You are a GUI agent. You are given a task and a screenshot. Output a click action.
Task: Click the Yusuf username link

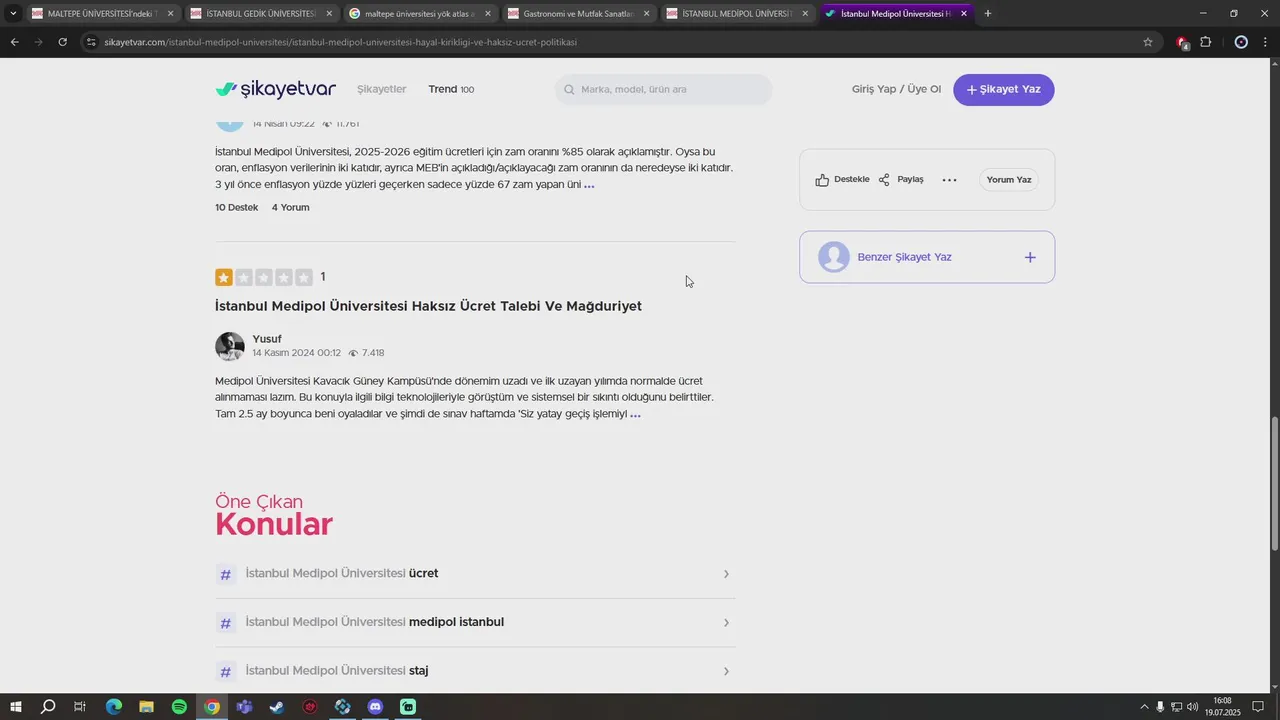(x=267, y=339)
